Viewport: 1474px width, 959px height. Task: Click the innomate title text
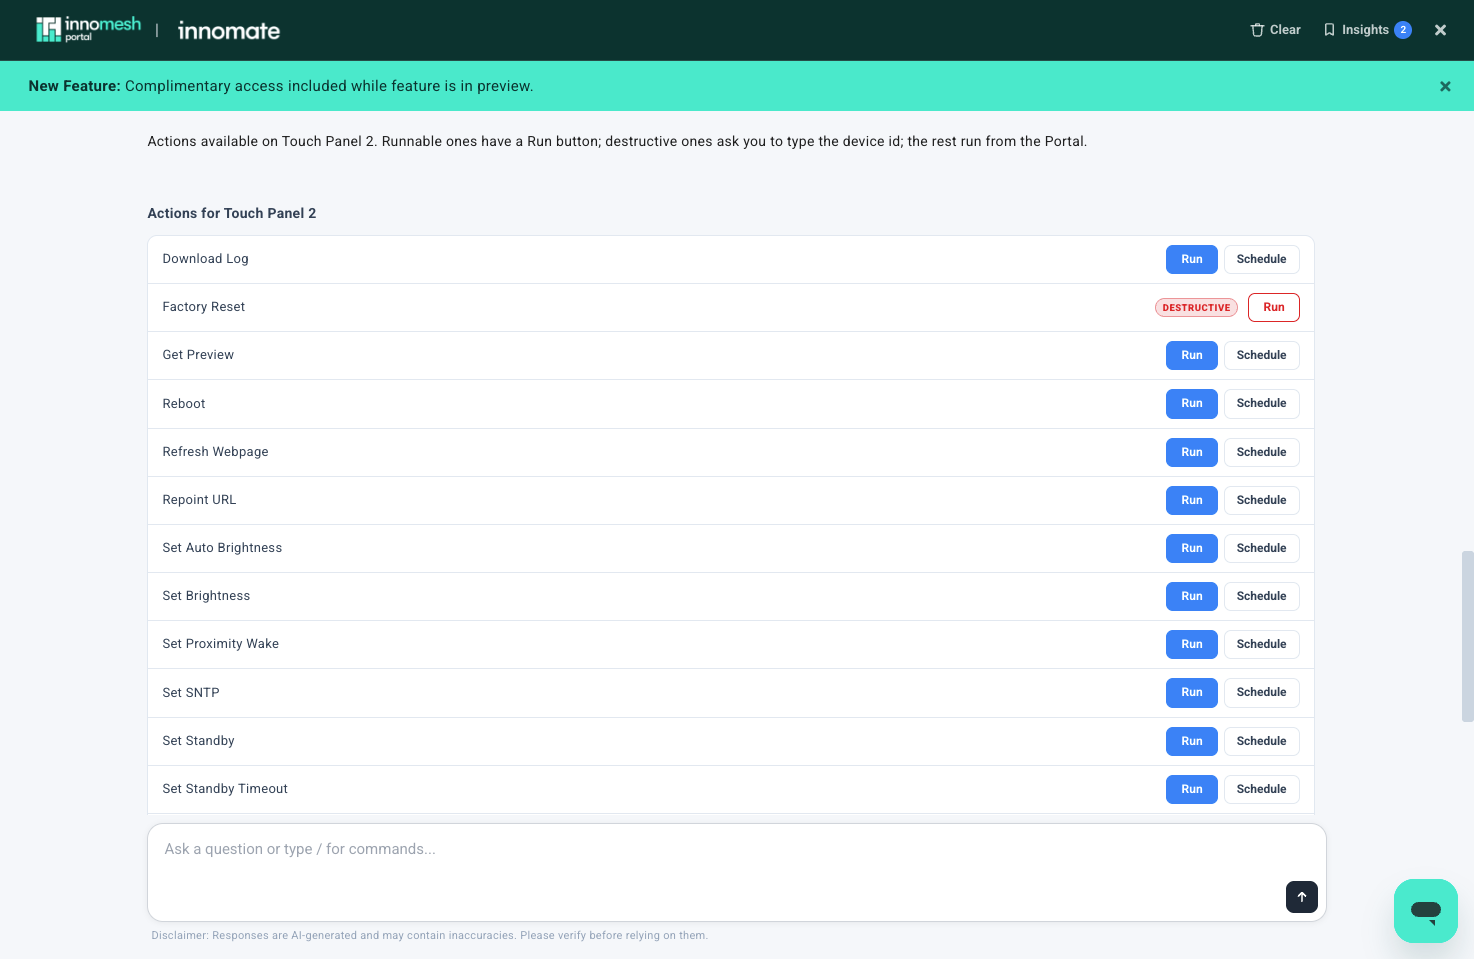[229, 31]
